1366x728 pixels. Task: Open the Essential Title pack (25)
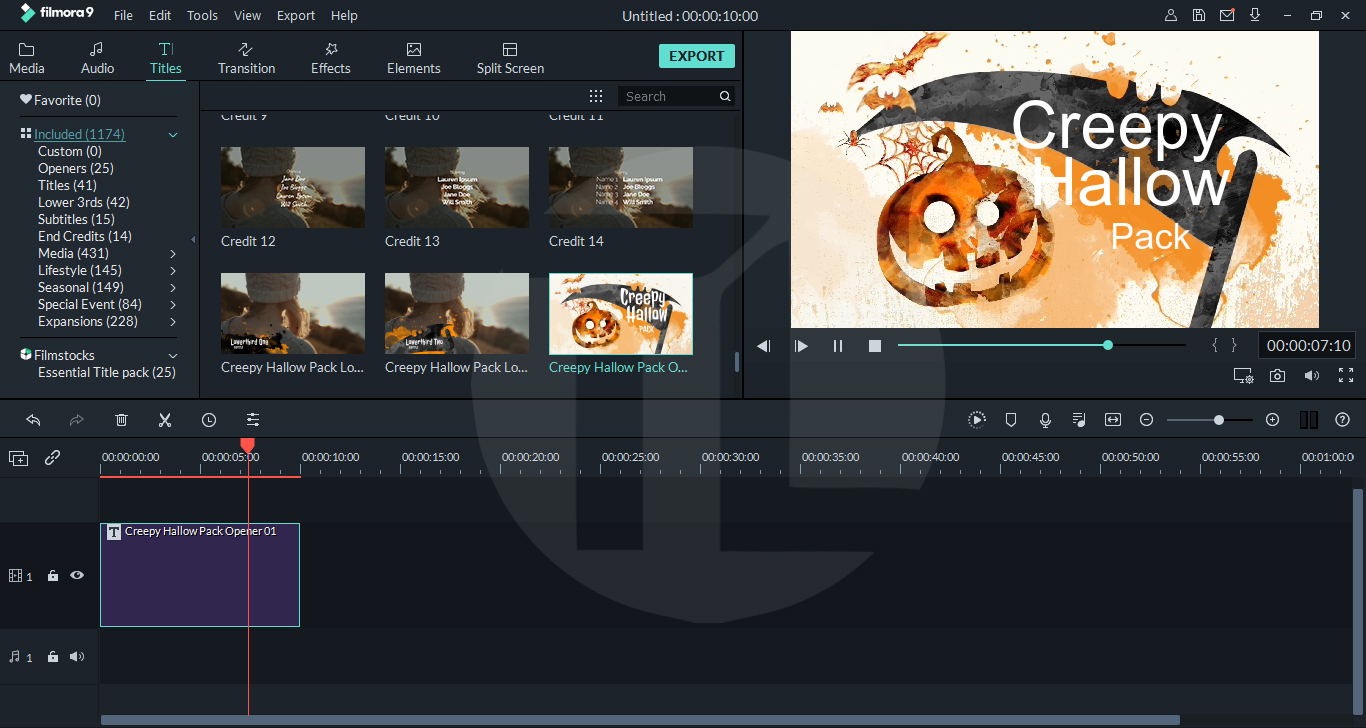coord(107,372)
